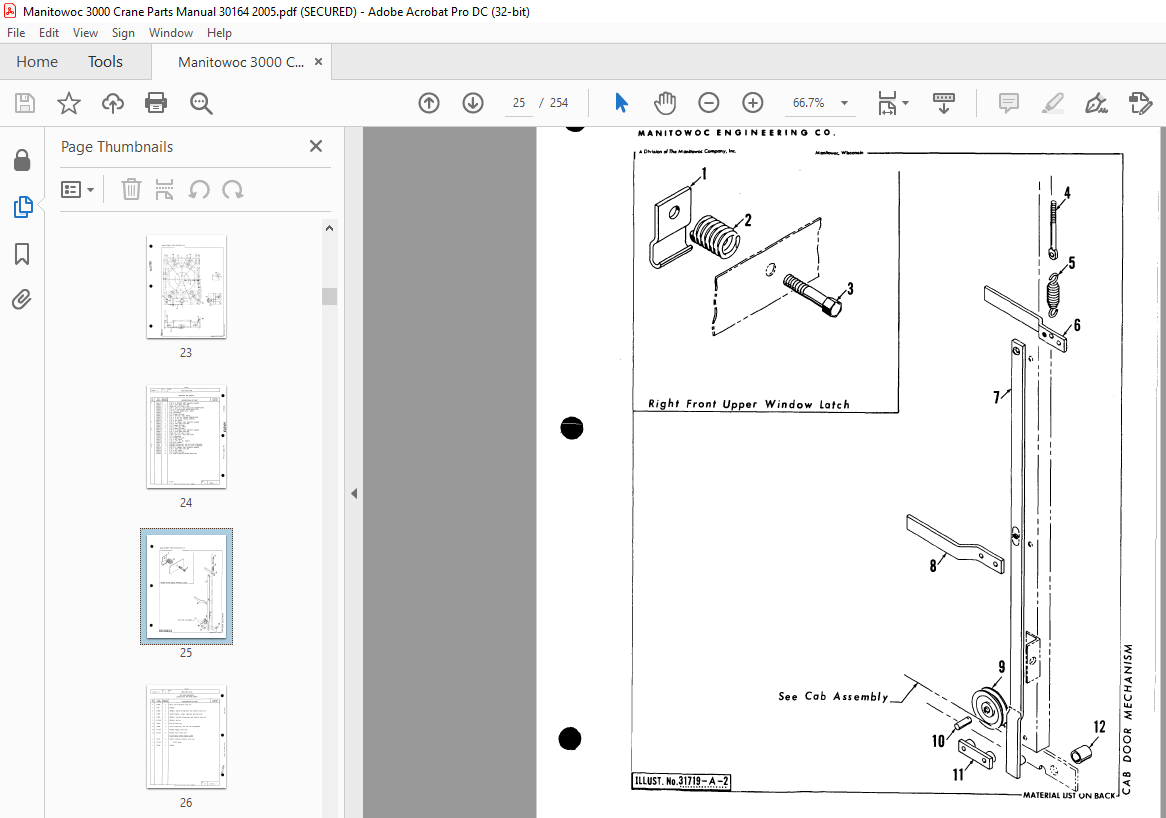The width and height of the screenshot is (1166, 818).
Task: Click the page number field showing 25
Action: coord(518,103)
